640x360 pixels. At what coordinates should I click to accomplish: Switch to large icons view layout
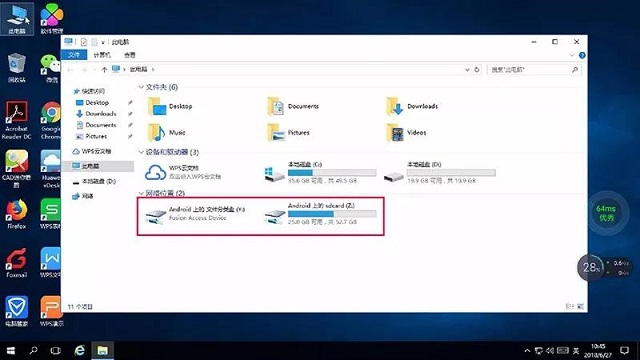[580, 306]
